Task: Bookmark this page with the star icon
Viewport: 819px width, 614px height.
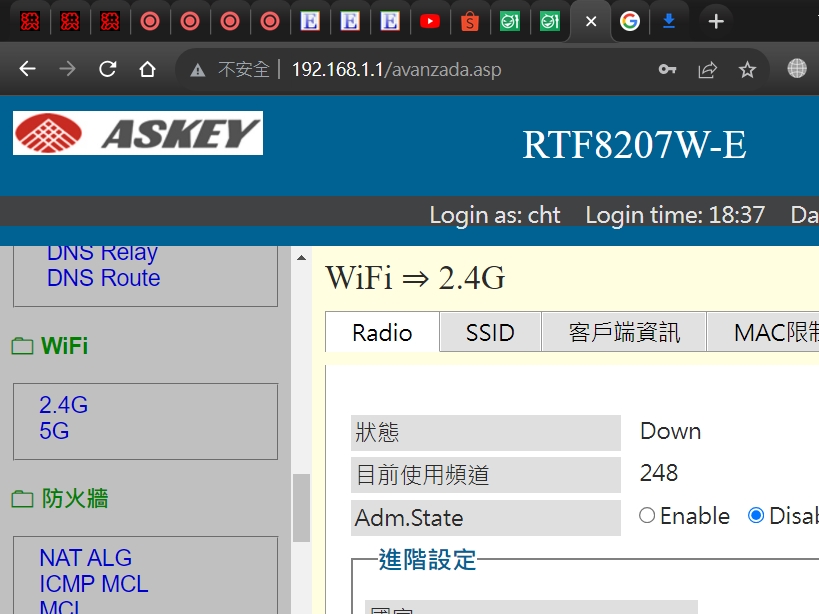Action: click(747, 69)
